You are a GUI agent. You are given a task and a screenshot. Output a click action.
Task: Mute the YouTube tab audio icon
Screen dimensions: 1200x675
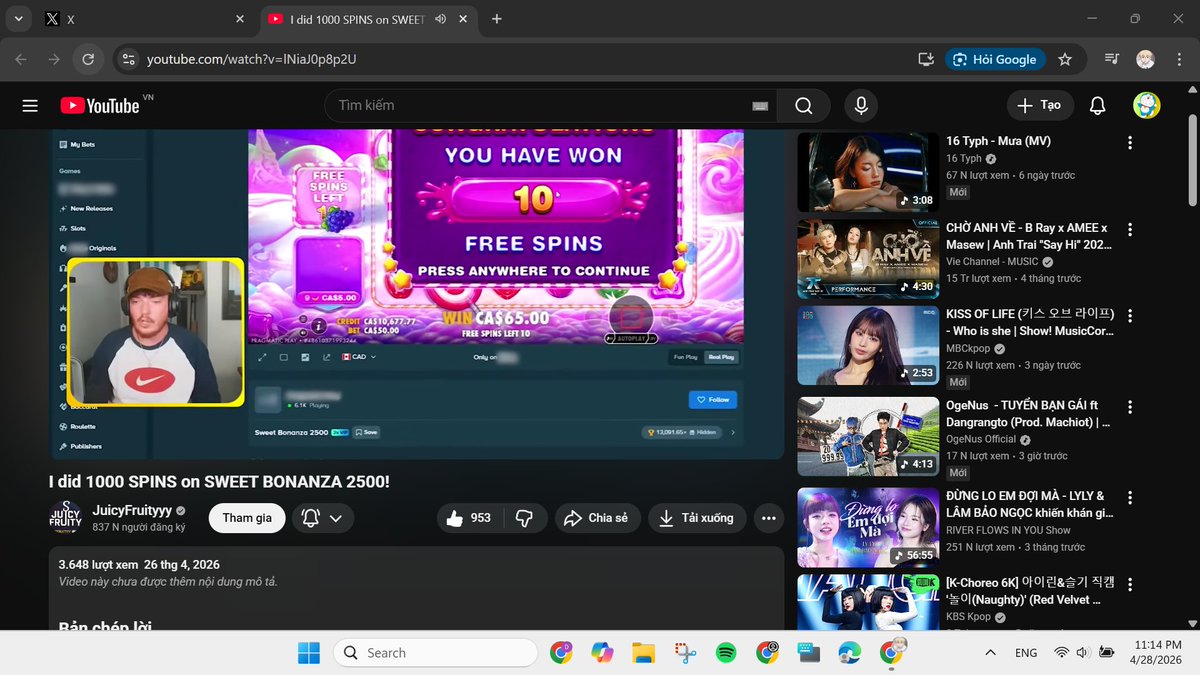[x=440, y=19]
